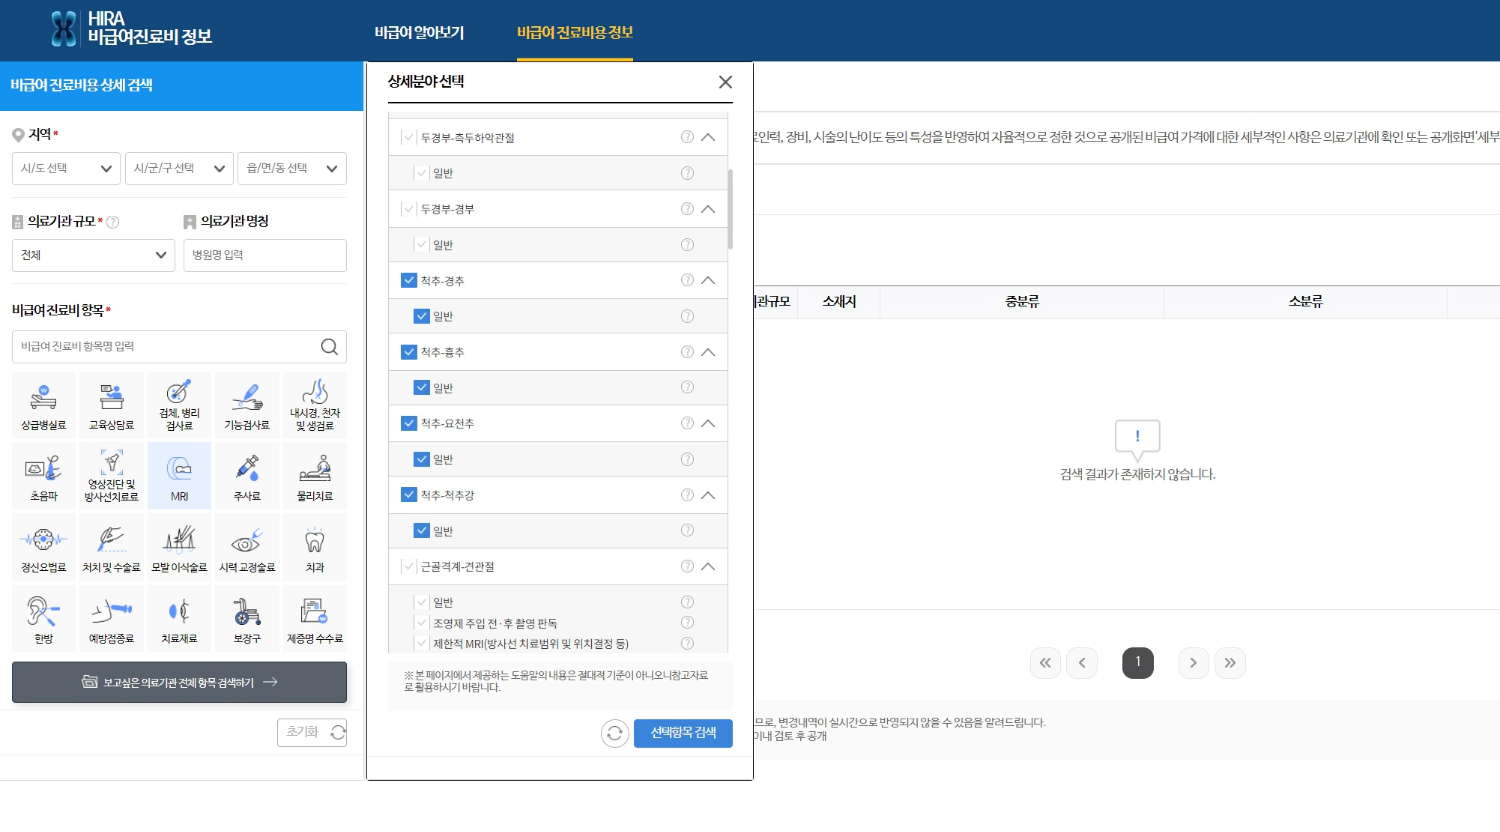The width and height of the screenshot is (1500, 832).
Task: Uncheck the 척추-요천추 checkbox
Action: click(x=409, y=423)
